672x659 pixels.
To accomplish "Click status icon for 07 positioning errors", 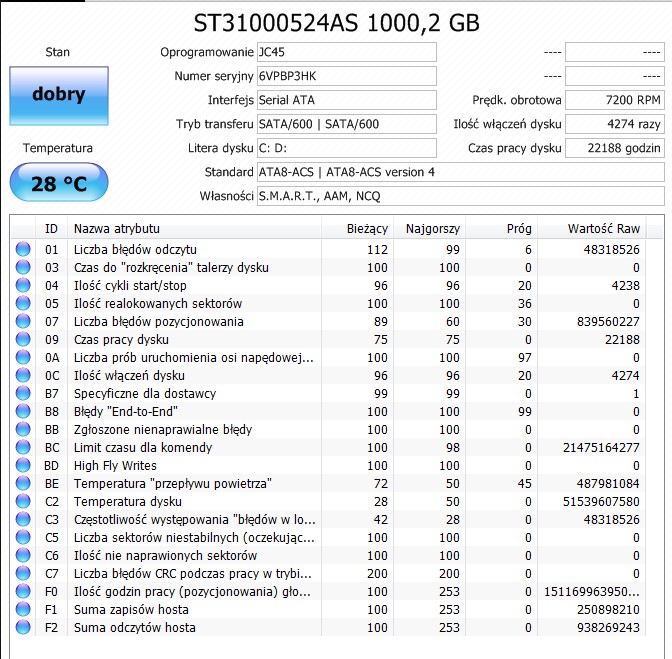I will [23, 321].
